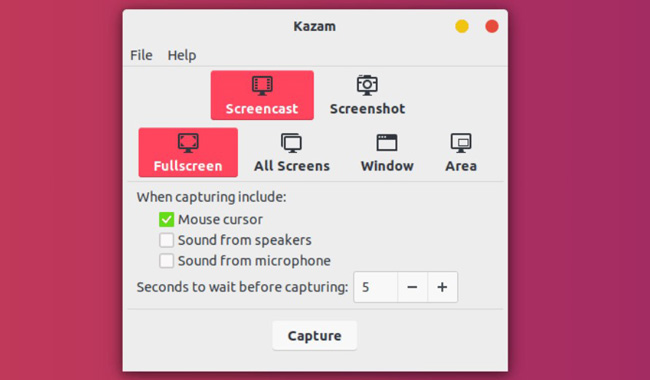Enable Sound from speakers
The height and width of the screenshot is (380, 650).
[x=166, y=240]
